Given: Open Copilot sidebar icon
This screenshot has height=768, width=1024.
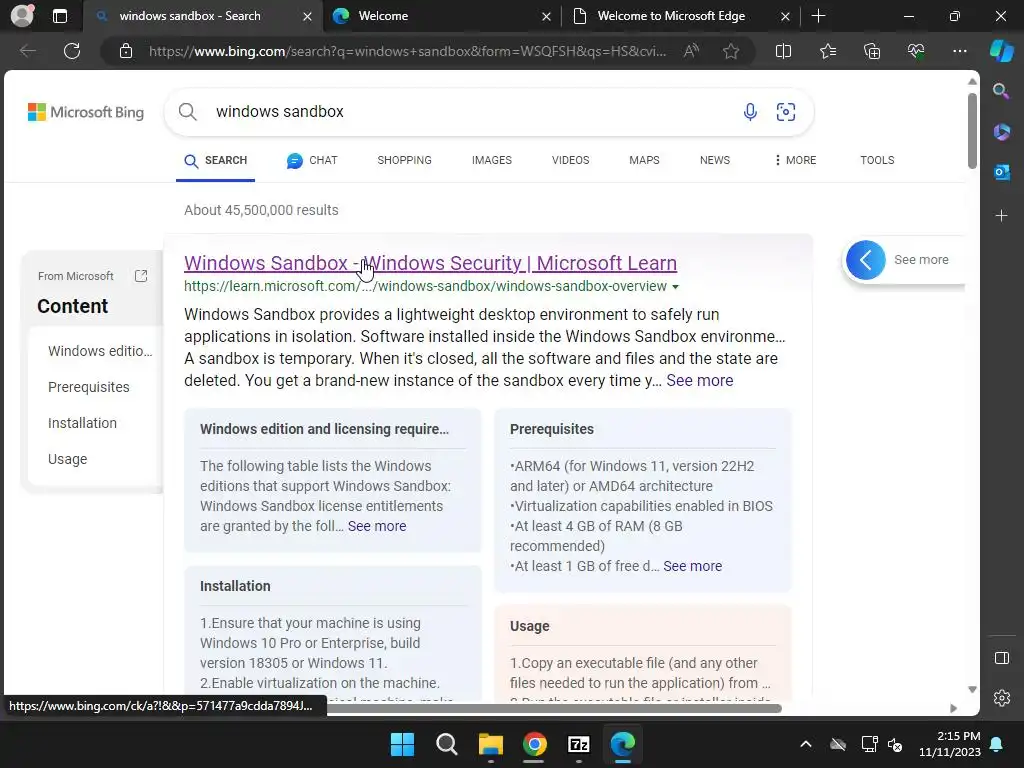Looking at the screenshot, I should pos(1001,51).
